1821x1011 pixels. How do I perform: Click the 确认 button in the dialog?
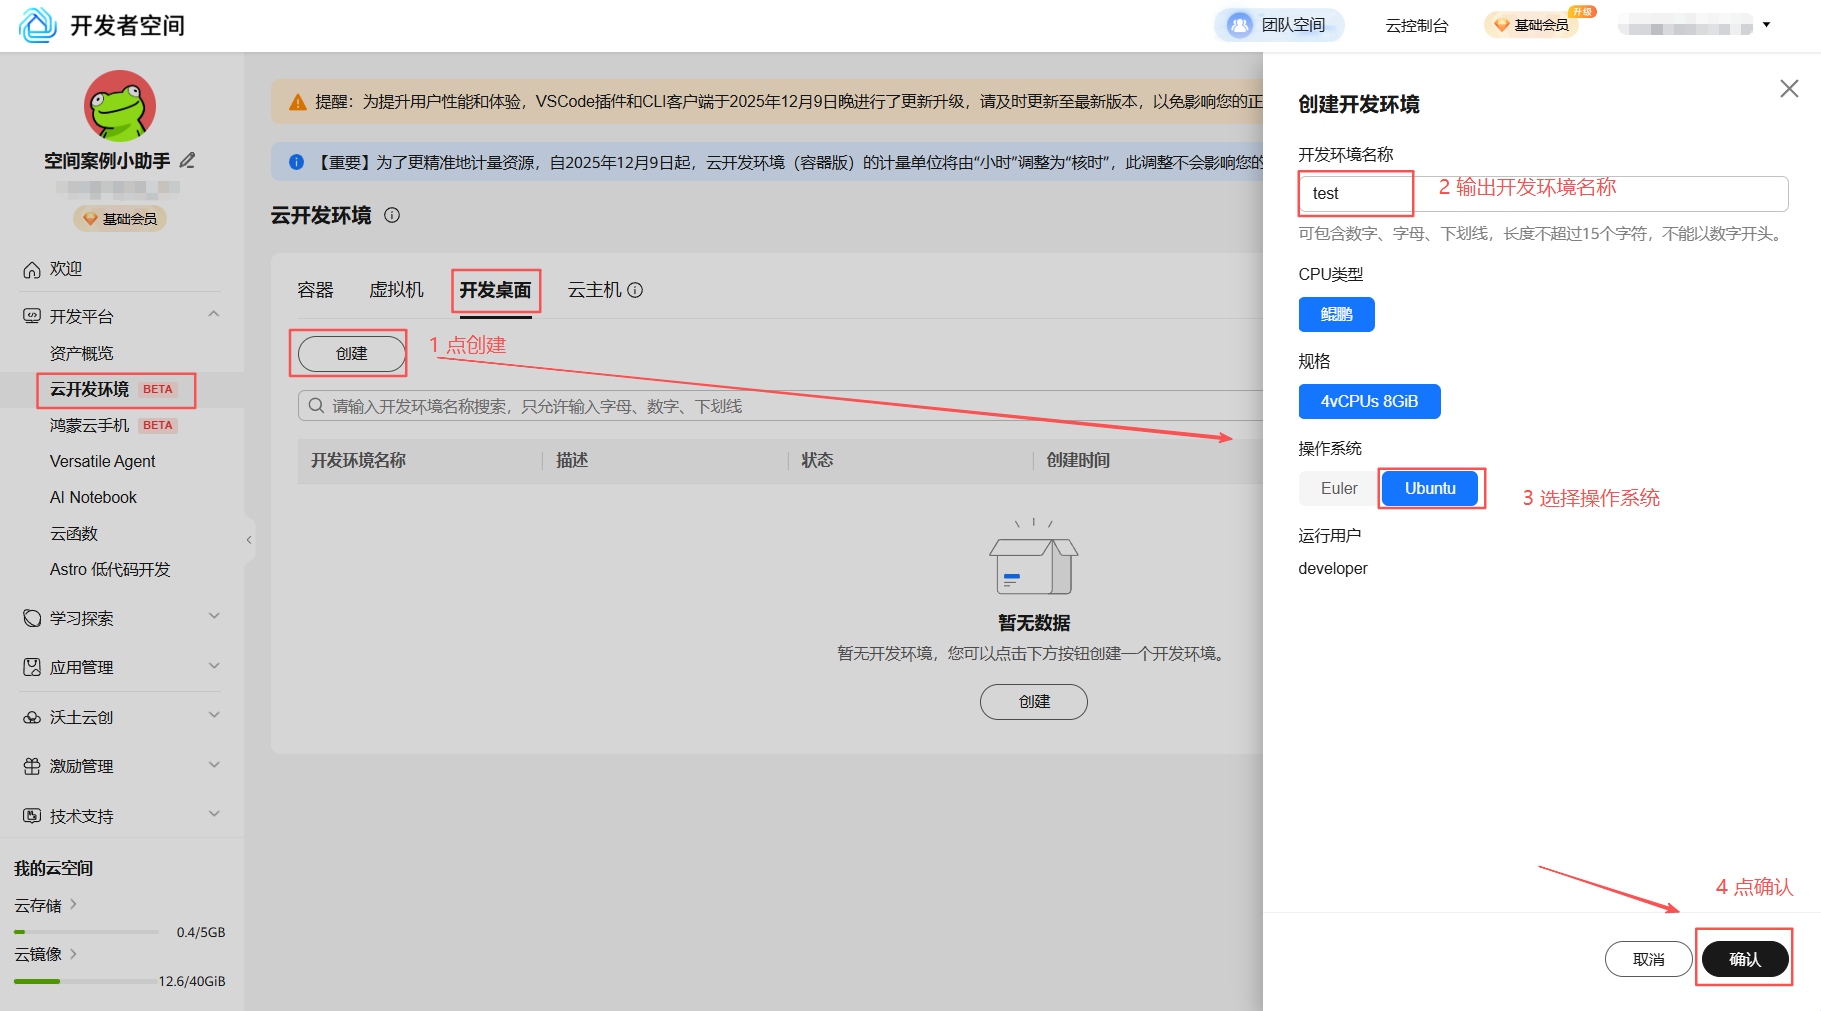(1744, 958)
